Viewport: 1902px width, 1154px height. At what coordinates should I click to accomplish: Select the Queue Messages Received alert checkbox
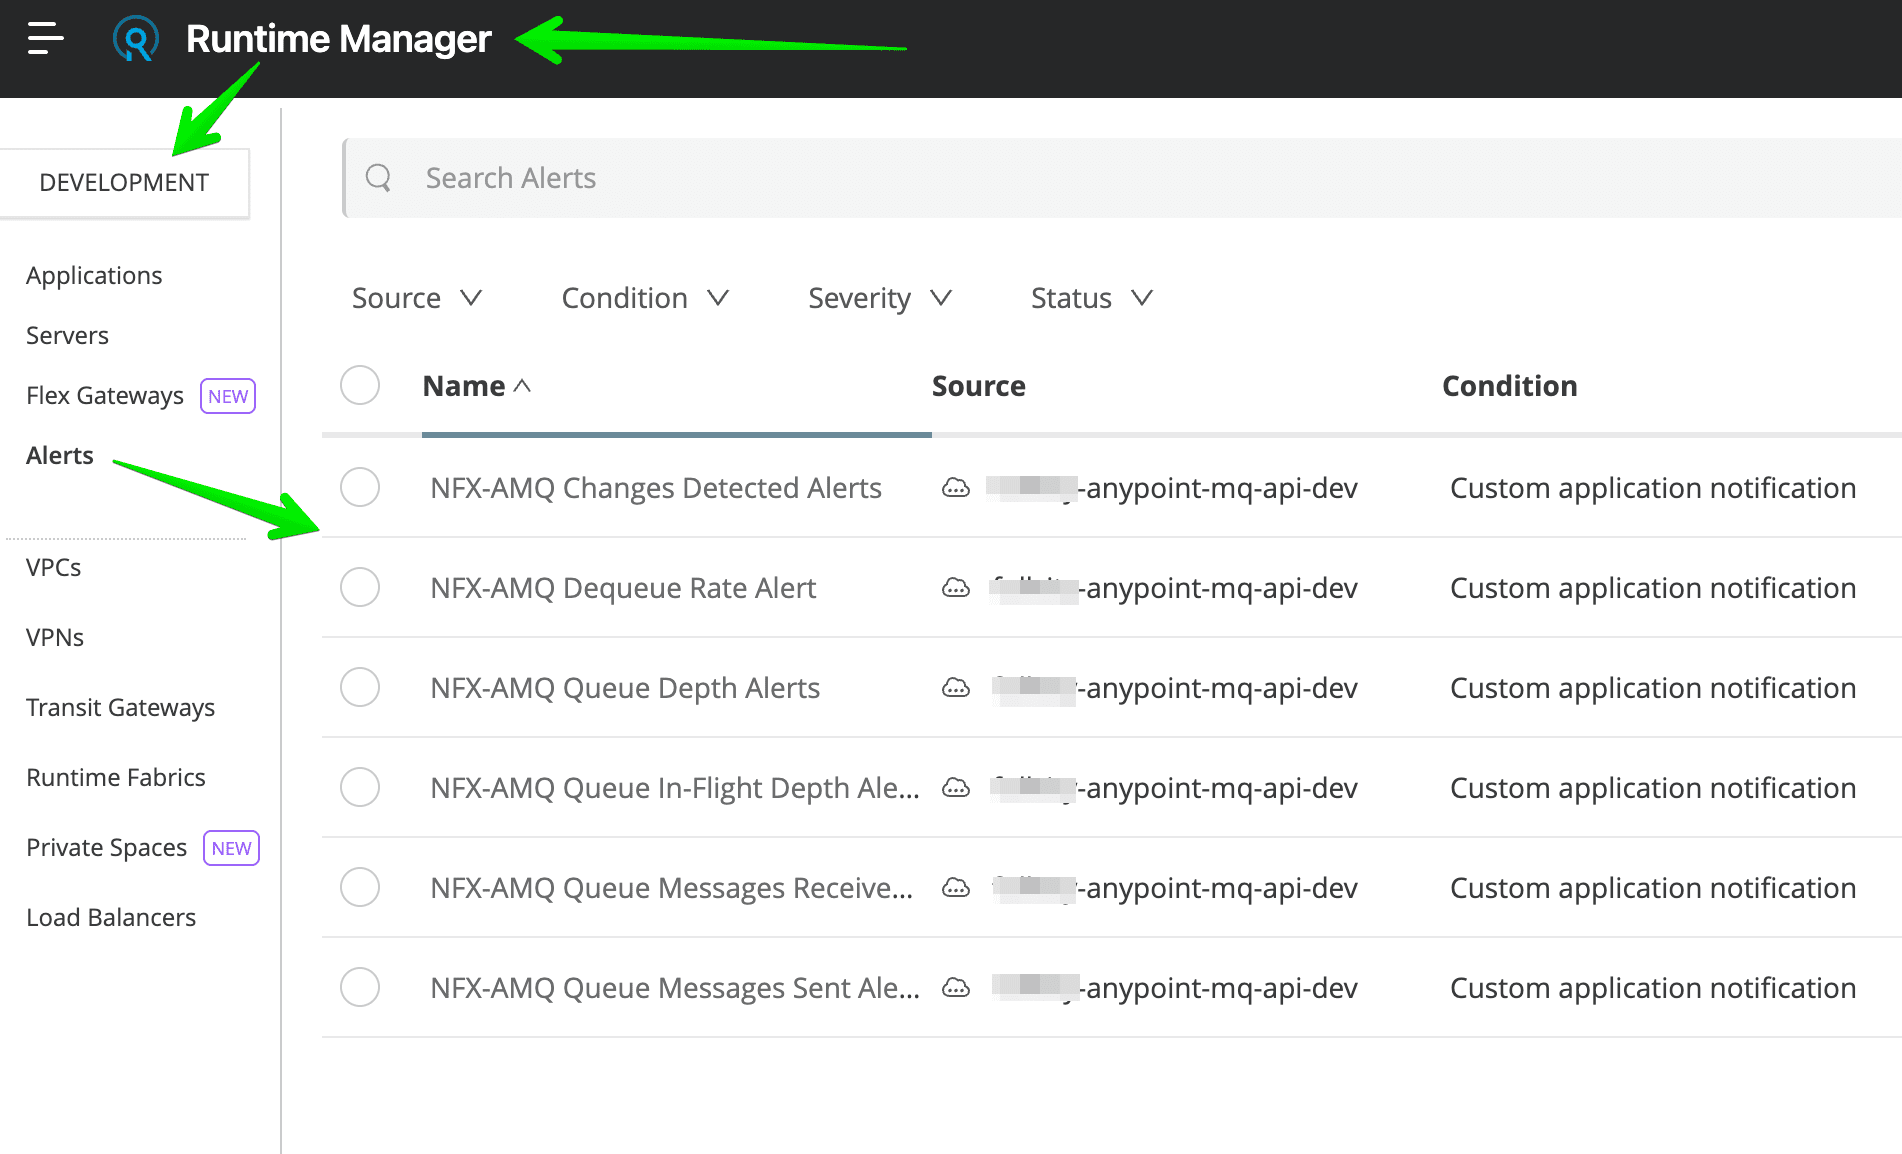click(x=360, y=887)
